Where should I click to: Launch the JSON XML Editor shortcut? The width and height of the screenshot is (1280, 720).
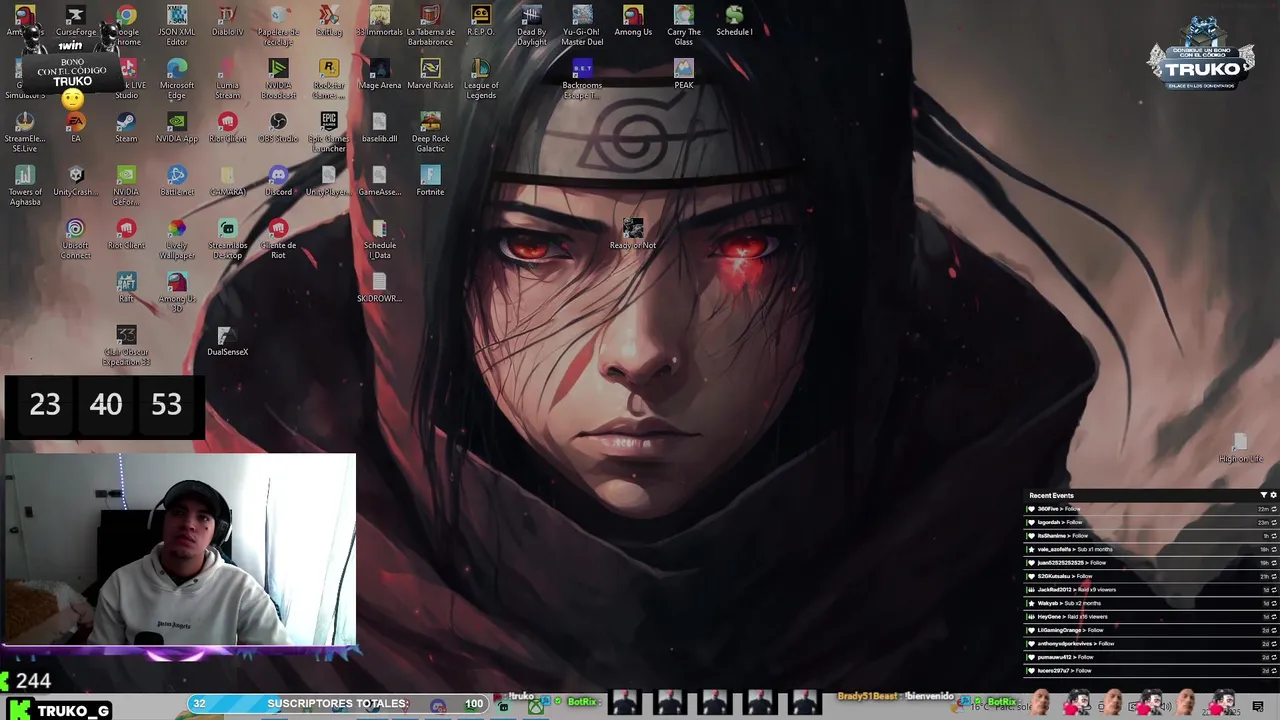pos(177,25)
